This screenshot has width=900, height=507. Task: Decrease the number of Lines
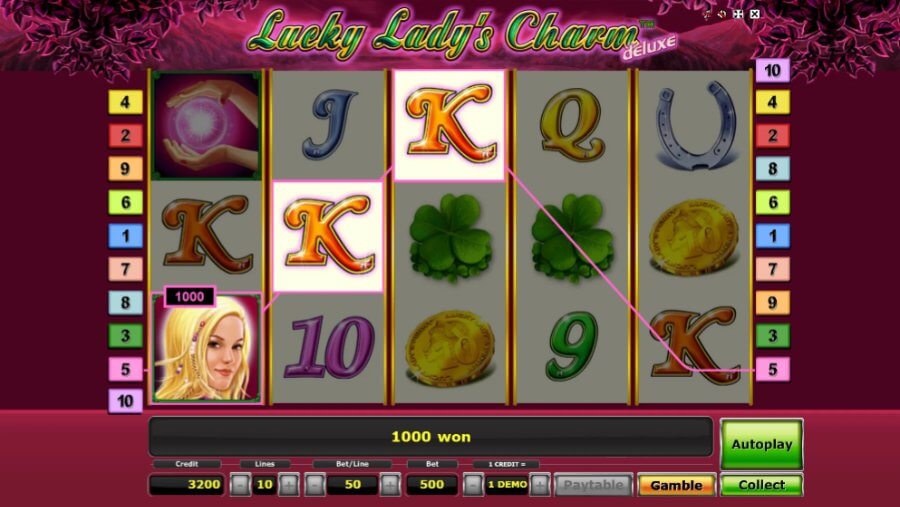tap(240, 485)
